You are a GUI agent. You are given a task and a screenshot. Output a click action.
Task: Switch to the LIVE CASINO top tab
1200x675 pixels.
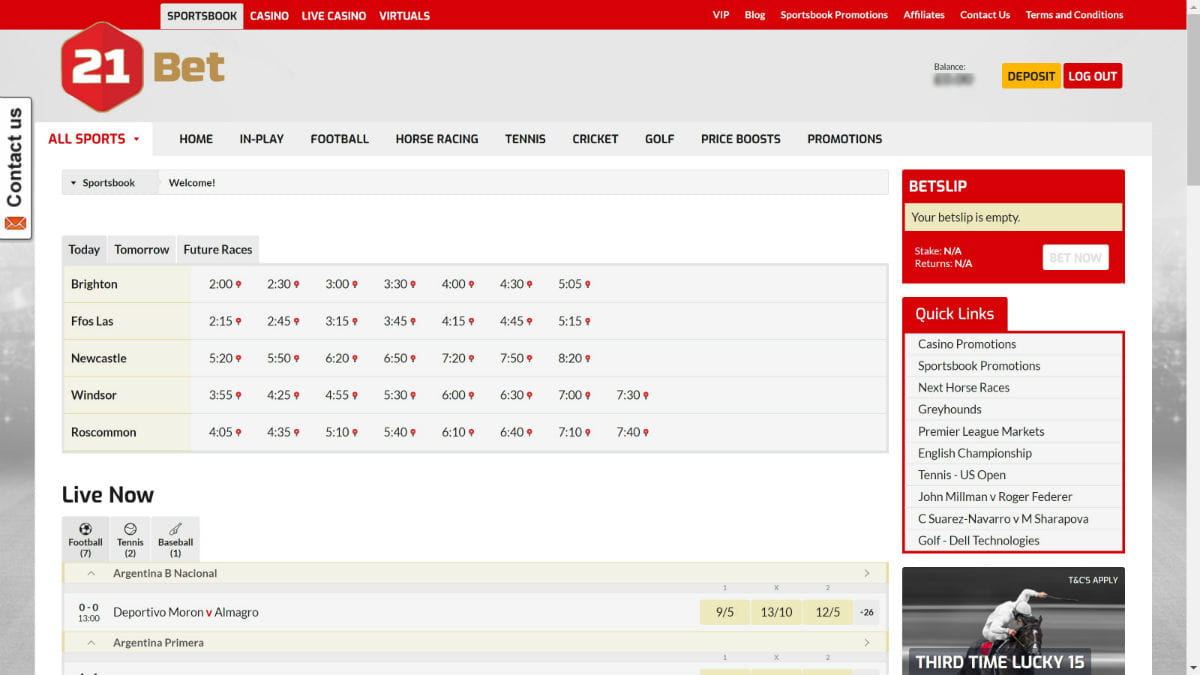[x=334, y=16]
